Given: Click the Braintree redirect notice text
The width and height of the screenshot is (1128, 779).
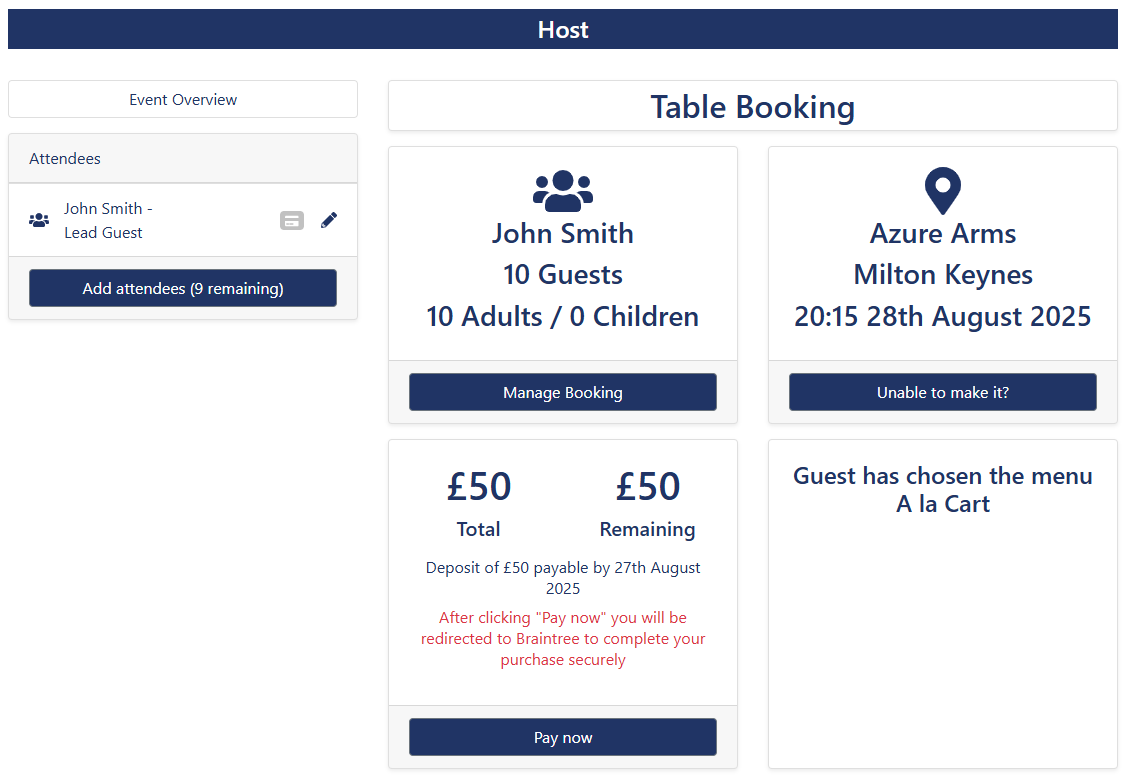Looking at the screenshot, I should click(563, 638).
